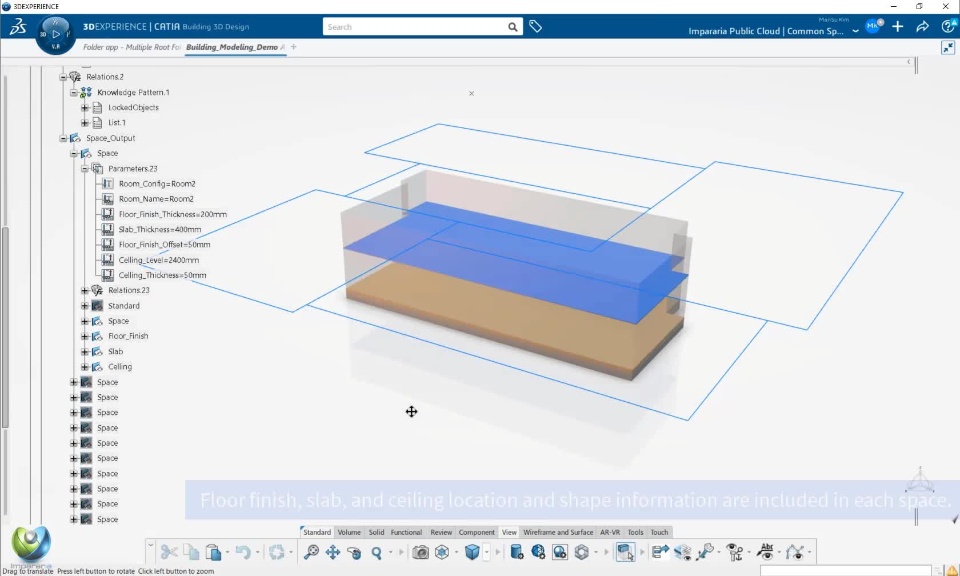Click the layers with eye icon

pyautogui.click(x=683, y=552)
